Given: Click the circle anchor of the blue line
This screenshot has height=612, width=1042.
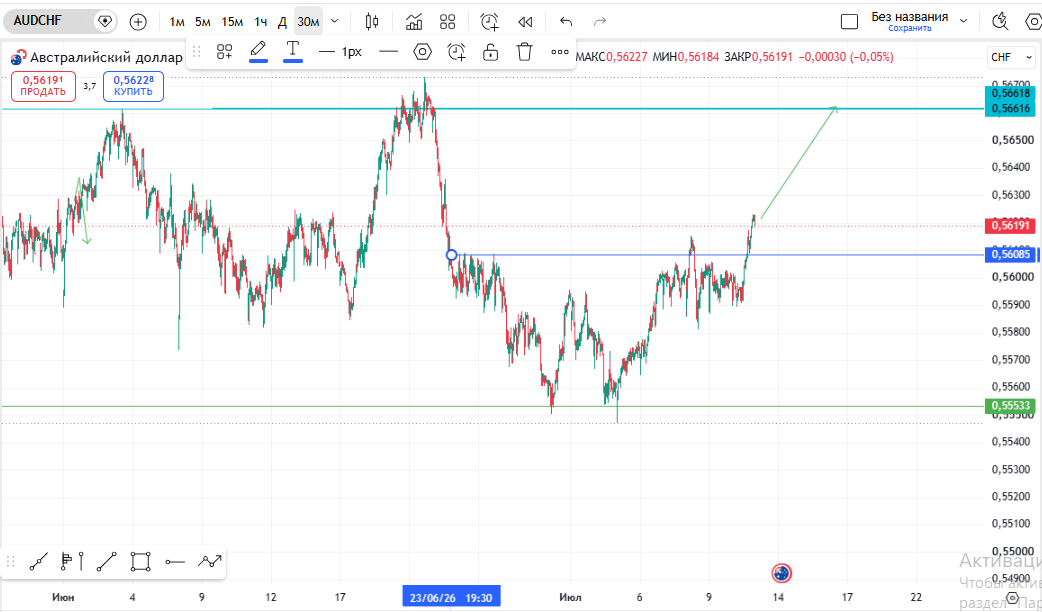Looking at the screenshot, I should [451, 255].
